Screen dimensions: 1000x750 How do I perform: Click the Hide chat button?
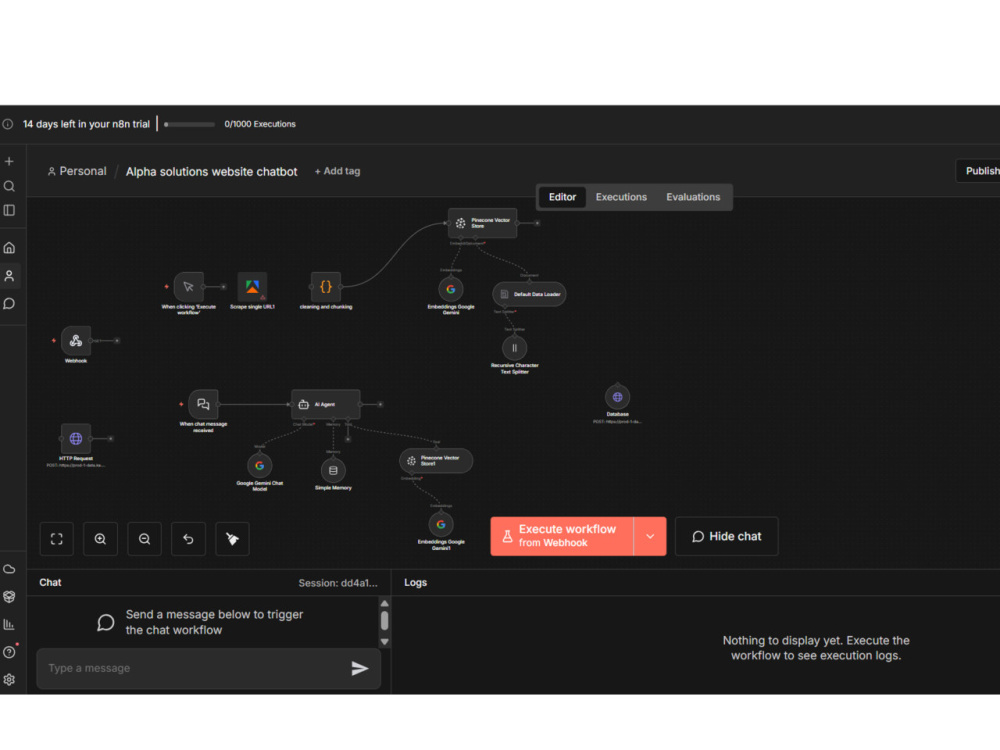[x=726, y=536]
